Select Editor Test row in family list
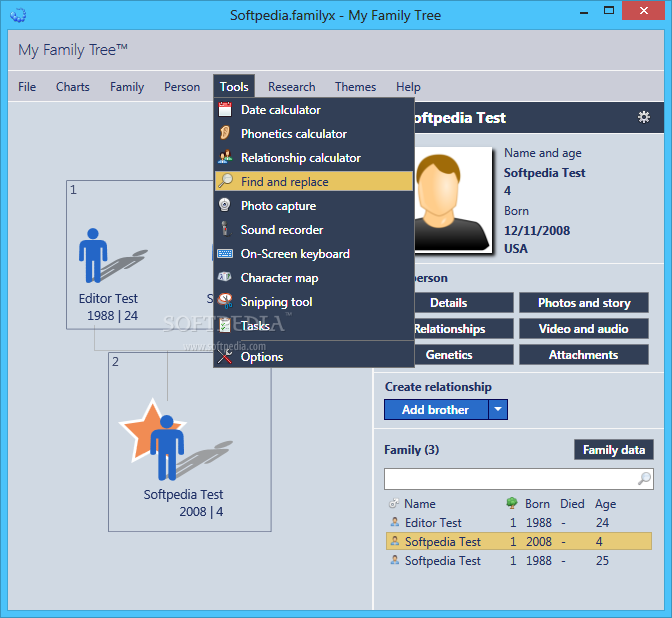 click(519, 522)
